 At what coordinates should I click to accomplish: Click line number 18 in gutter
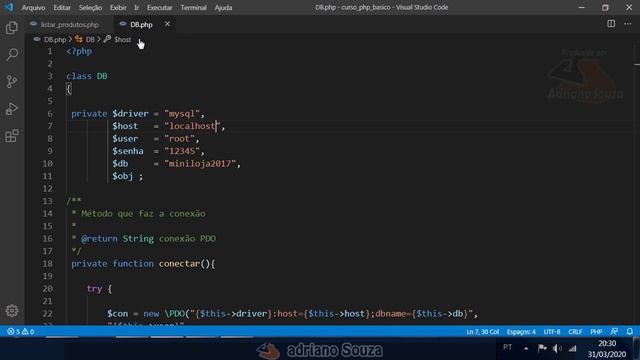pos(47,264)
